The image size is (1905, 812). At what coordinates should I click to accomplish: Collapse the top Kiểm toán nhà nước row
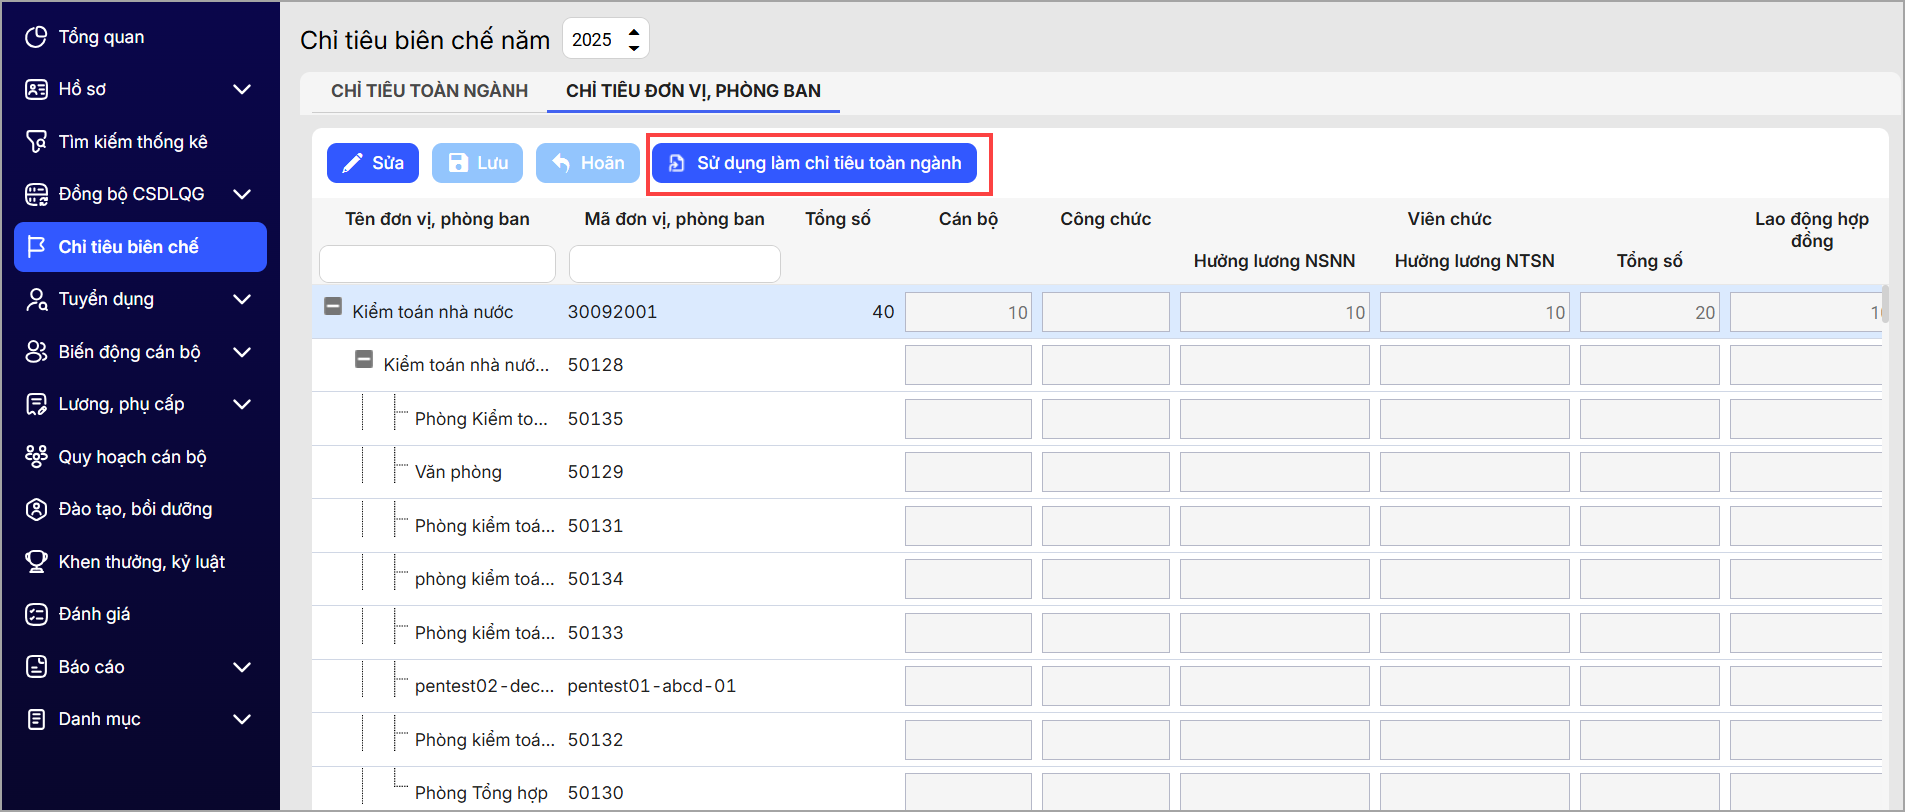point(333,307)
